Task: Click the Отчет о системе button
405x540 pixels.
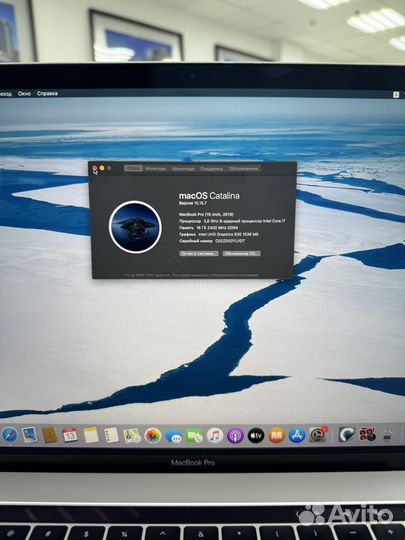Action: pyautogui.click(x=199, y=253)
